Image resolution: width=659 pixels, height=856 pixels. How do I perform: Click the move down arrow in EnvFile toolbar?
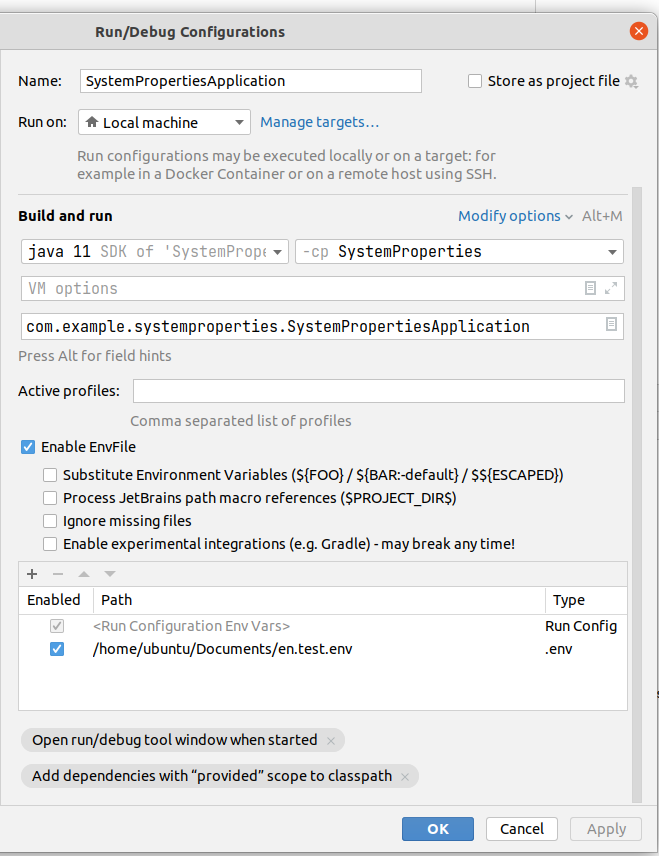110,574
